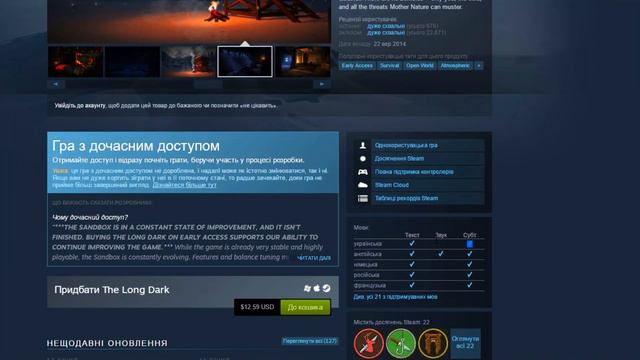Open recent reviews 'дуже схвальні' link
This screenshot has width=640, height=360.
pyautogui.click(x=386, y=26)
